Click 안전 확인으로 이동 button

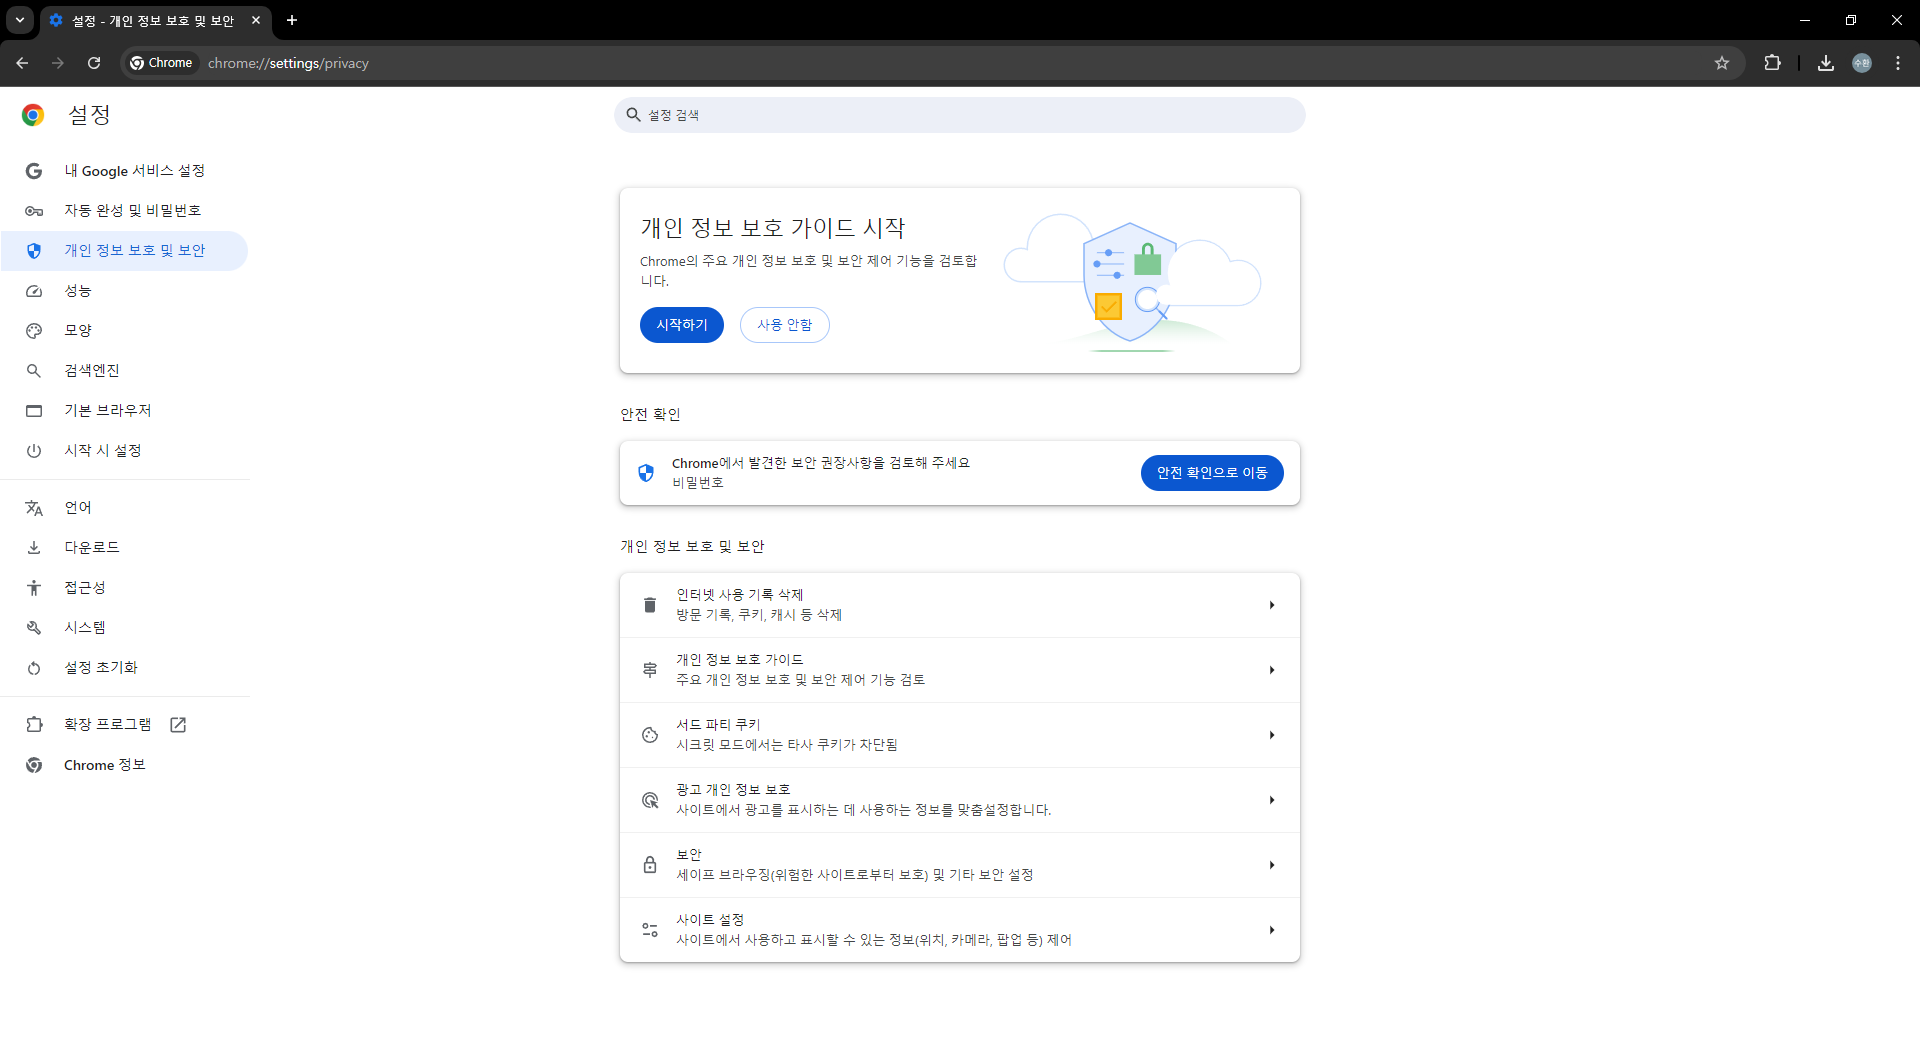tap(1211, 473)
